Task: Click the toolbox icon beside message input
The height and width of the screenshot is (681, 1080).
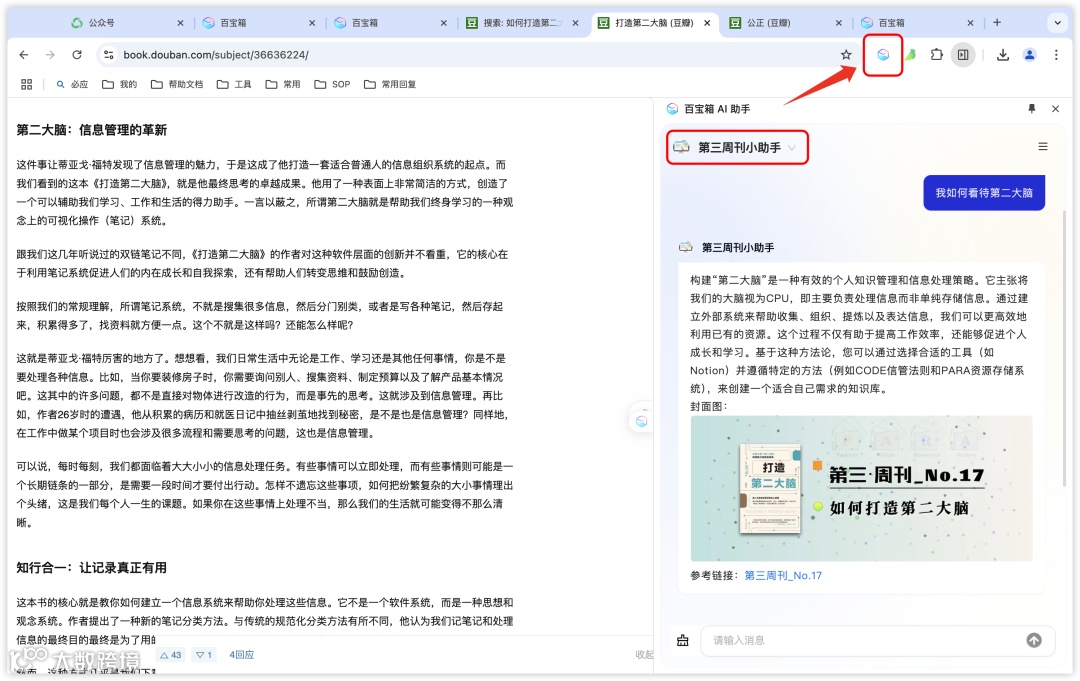Action: (683, 640)
